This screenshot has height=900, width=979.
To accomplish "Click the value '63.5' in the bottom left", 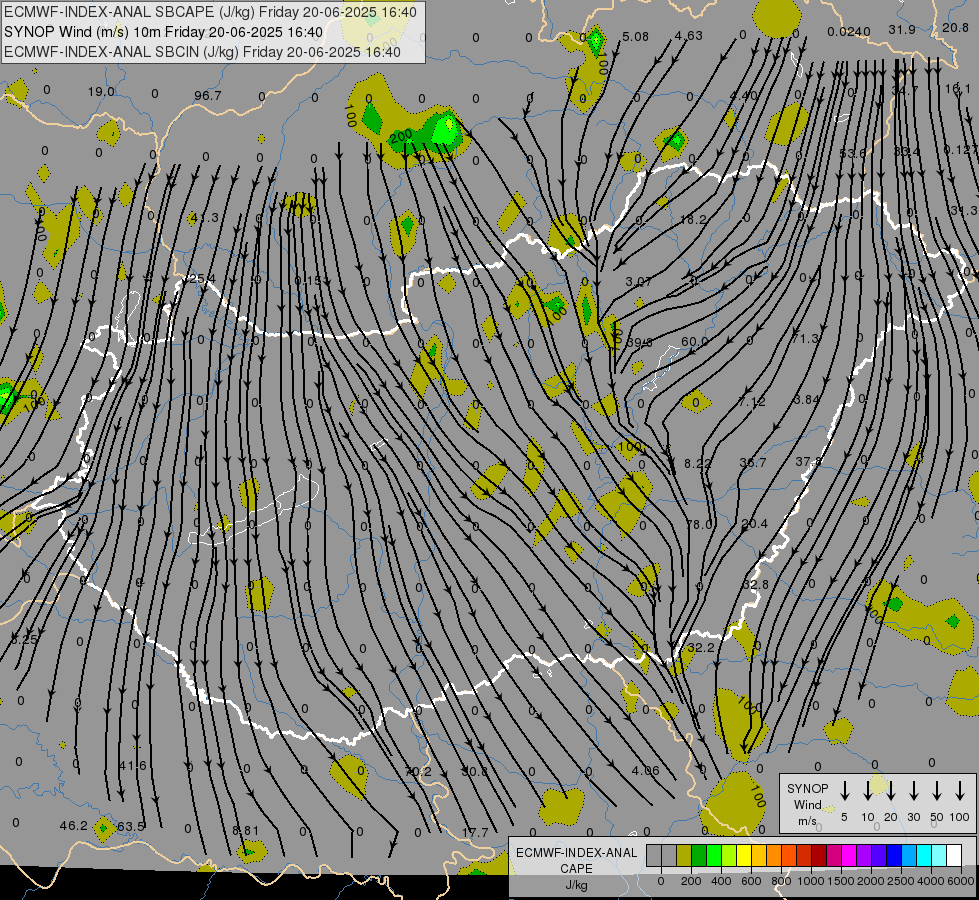I will point(131,827).
